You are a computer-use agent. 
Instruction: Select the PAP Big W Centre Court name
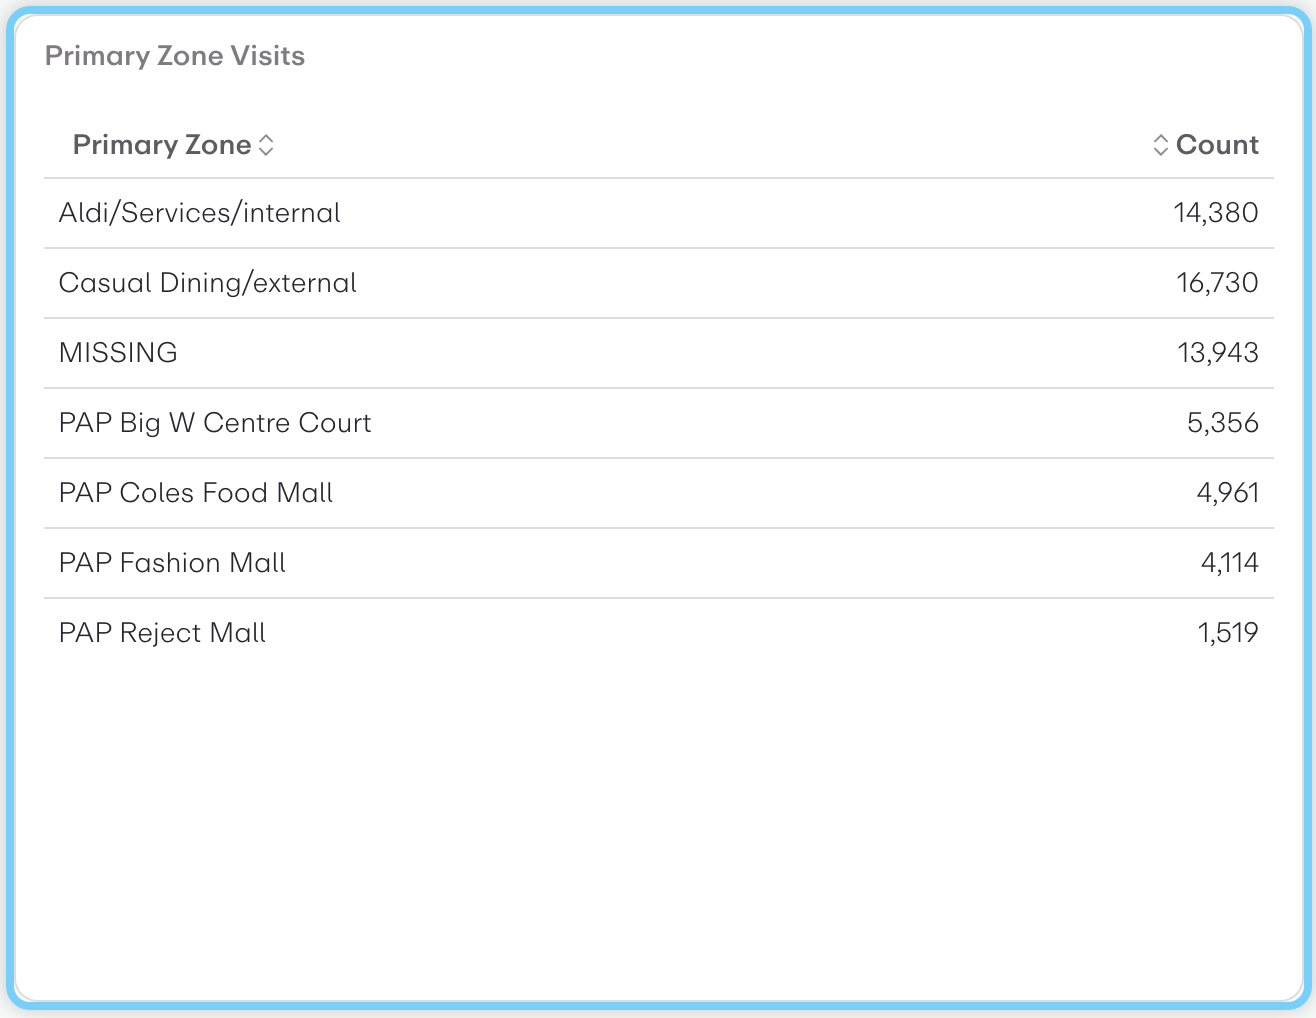pyautogui.click(x=215, y=423)
